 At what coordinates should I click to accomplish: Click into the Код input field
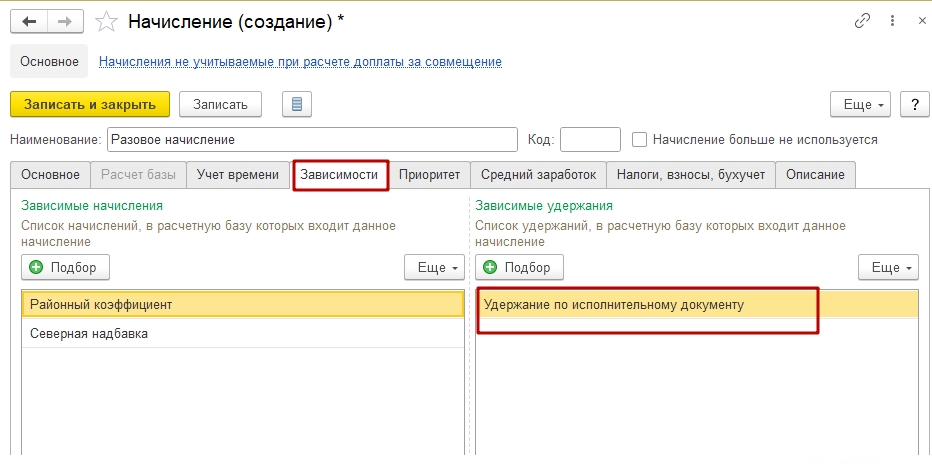(590, 140)
